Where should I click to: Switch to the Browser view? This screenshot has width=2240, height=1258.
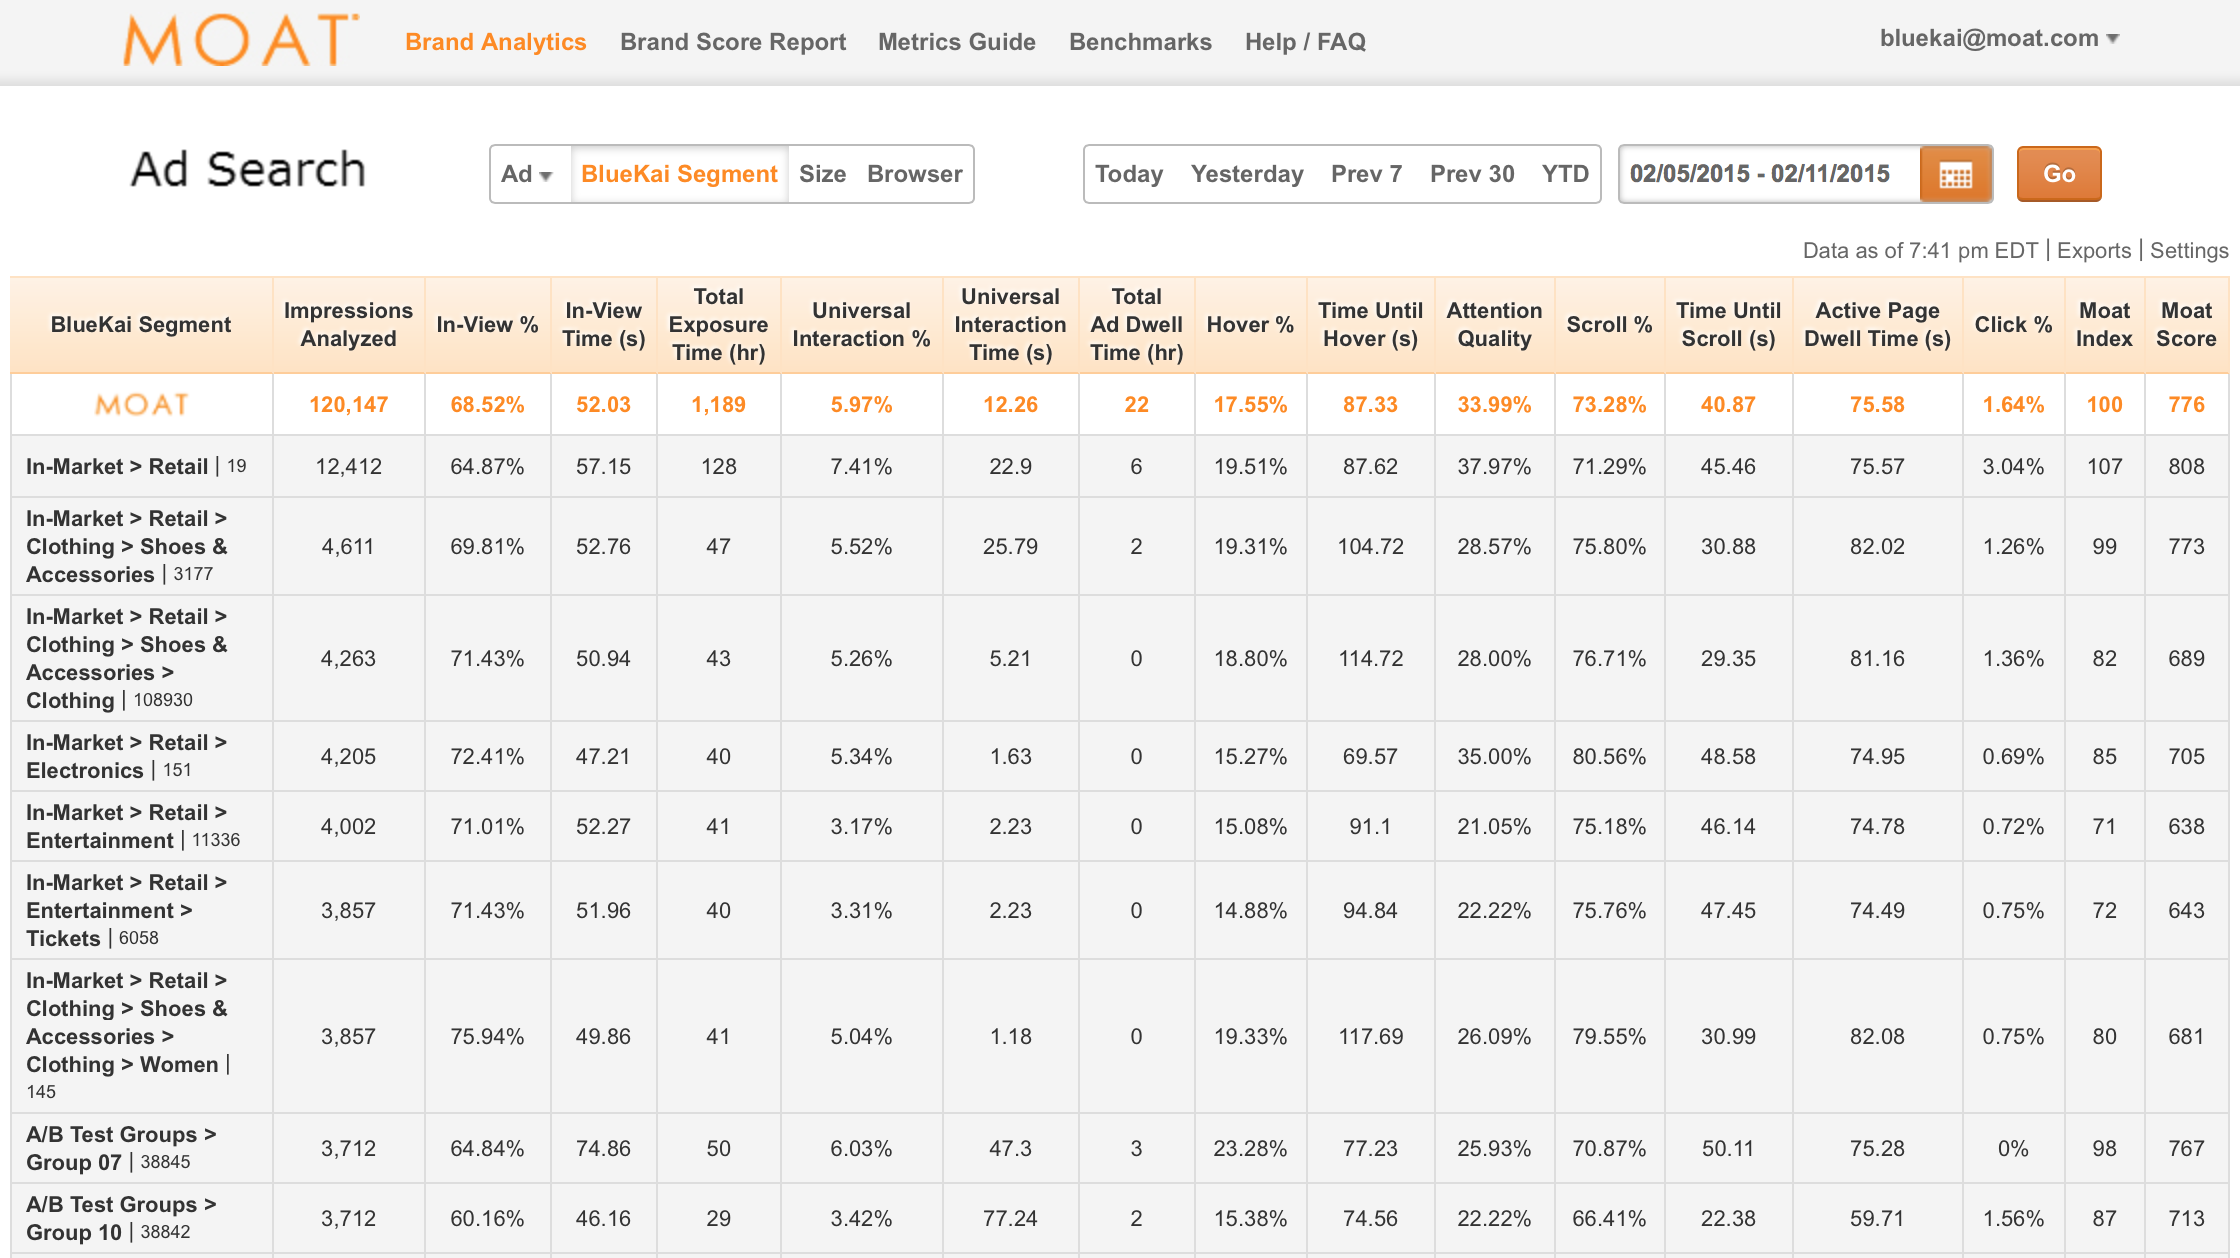click(914, 175)
